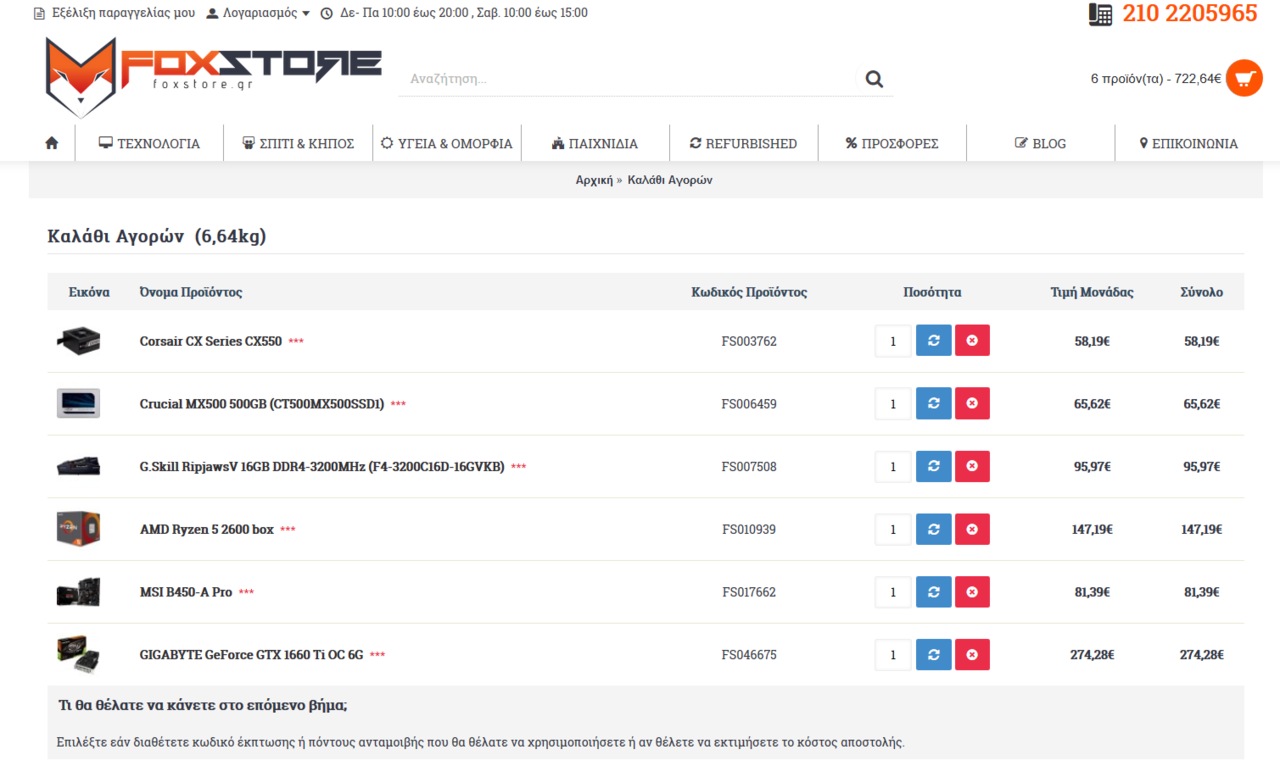The width and height of the screenshot is (1280, 766).
Task: Click the 147,19€ amount in Σύνολο column
Action: click(1201, 529)
